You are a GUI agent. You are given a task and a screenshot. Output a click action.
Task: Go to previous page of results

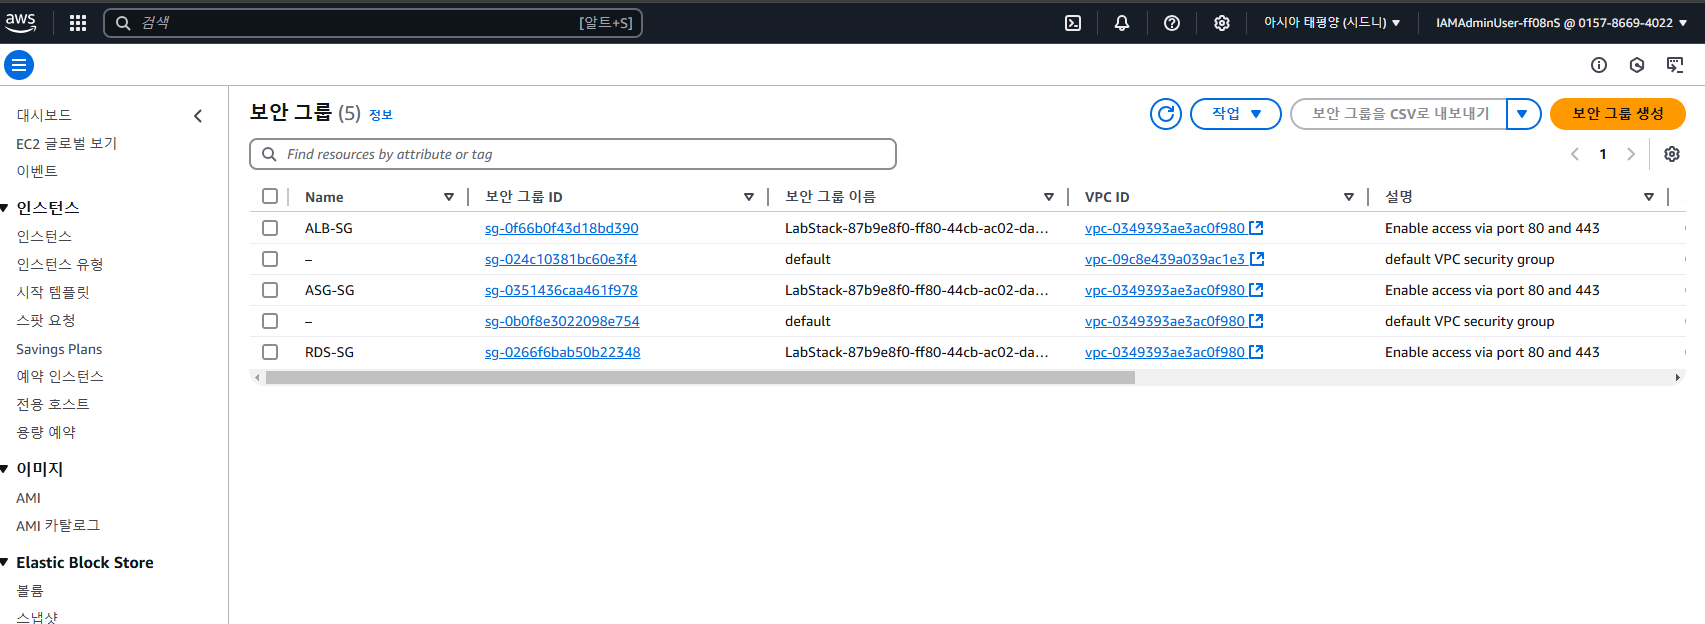[1575, 154]
